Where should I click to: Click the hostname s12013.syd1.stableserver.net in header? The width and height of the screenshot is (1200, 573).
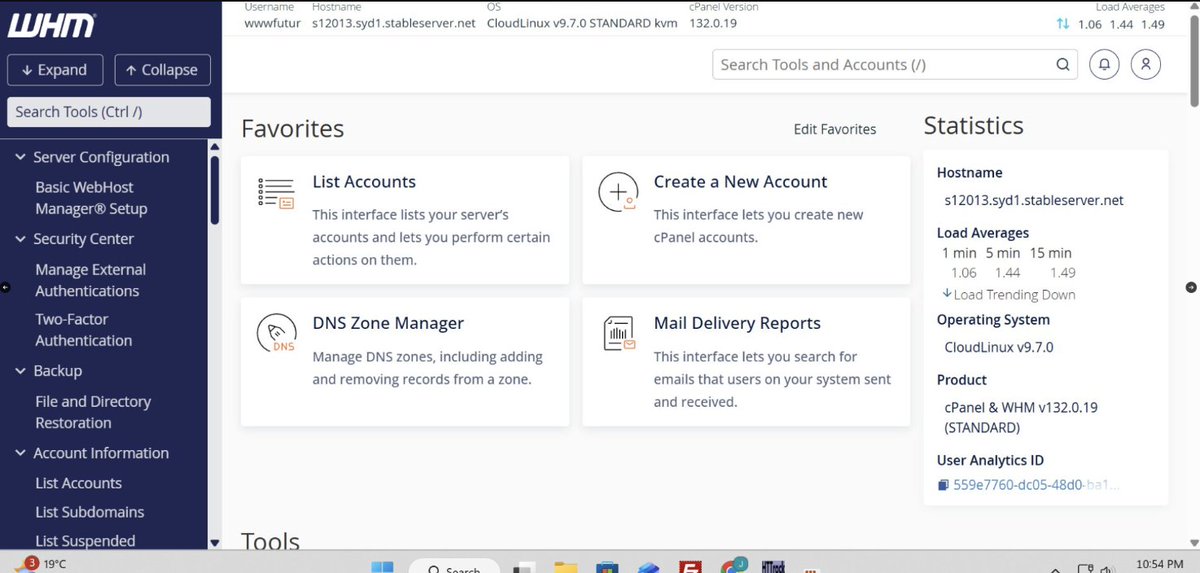393,23
